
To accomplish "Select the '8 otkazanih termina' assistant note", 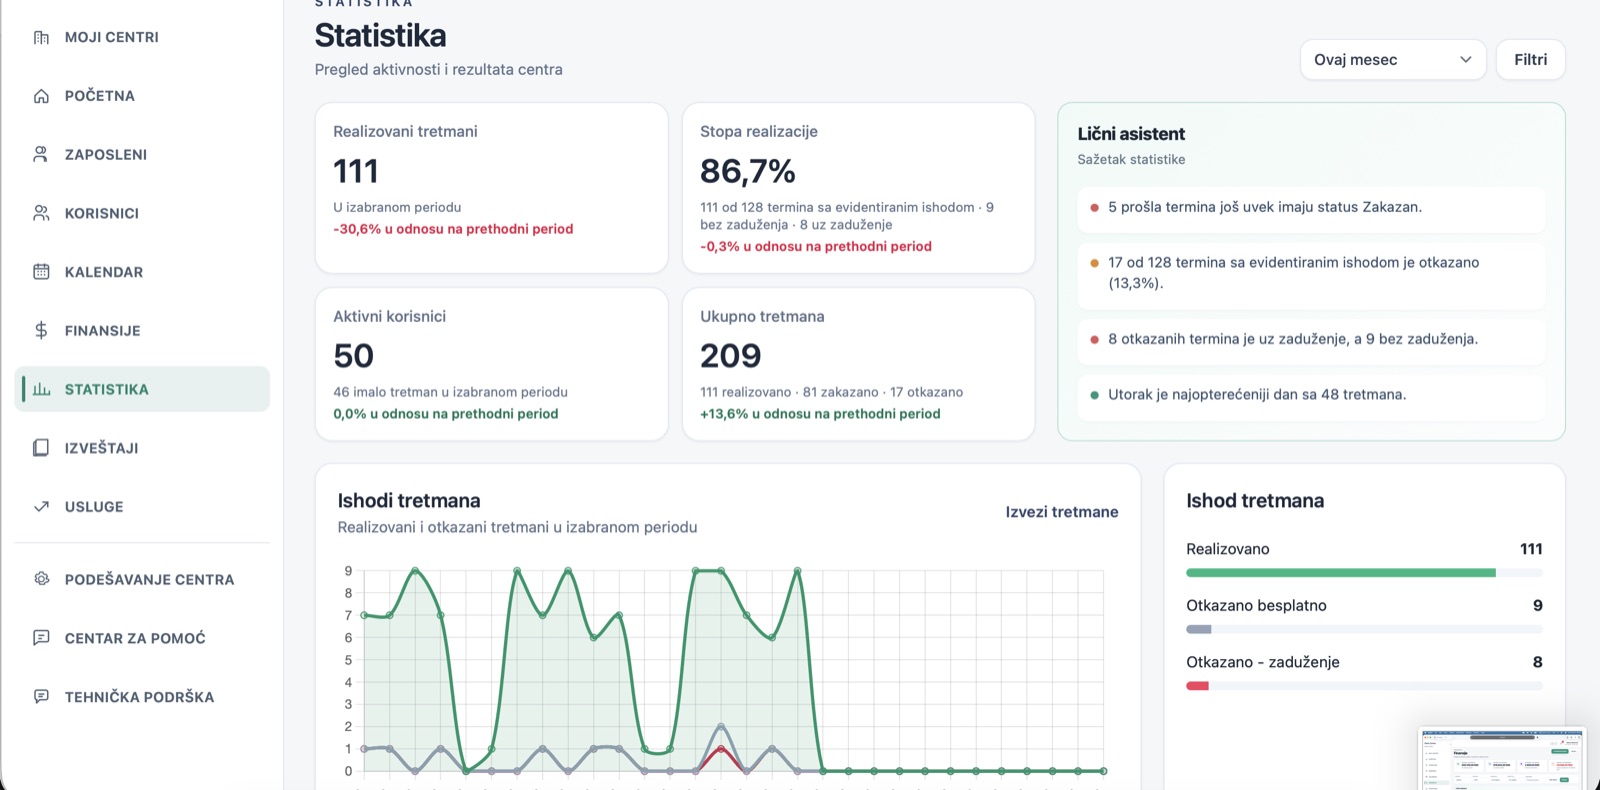I will click(x=1311, y=340).
